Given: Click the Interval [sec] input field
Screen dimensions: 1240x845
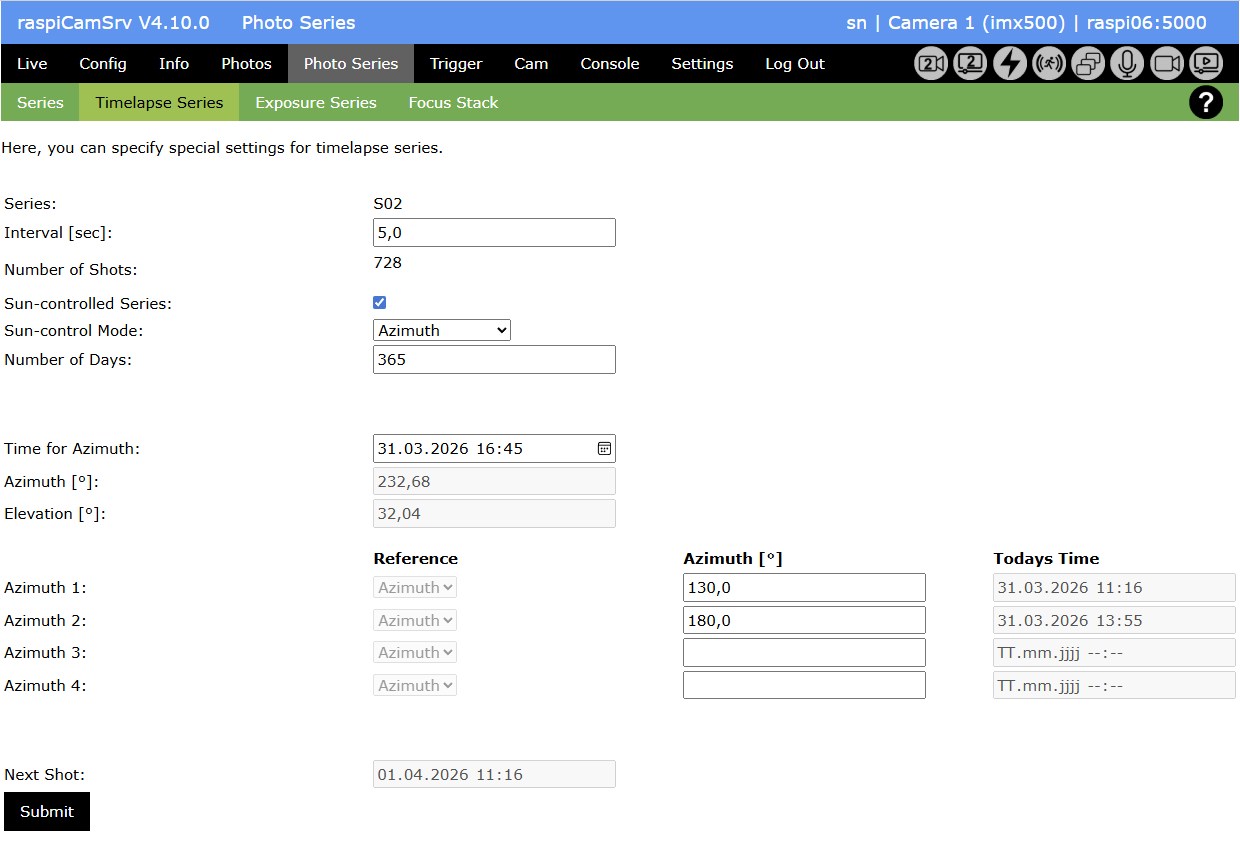Looking at the screenshot, I should click(494, 233).
